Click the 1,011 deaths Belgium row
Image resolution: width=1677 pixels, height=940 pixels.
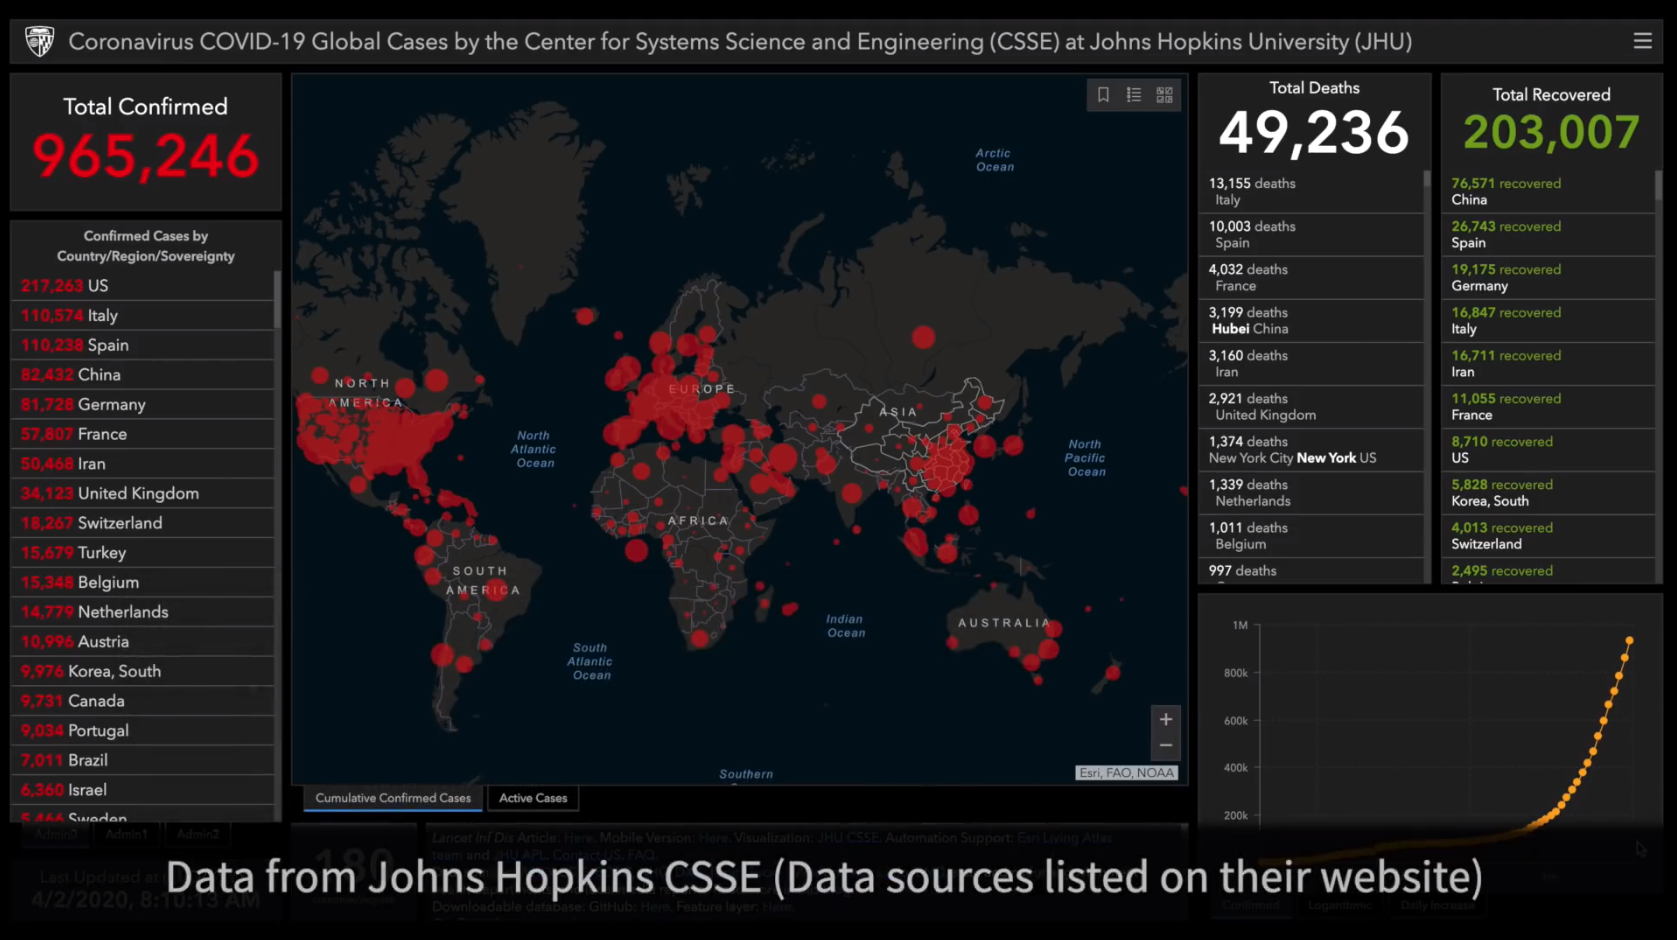tap(1311, 535)
